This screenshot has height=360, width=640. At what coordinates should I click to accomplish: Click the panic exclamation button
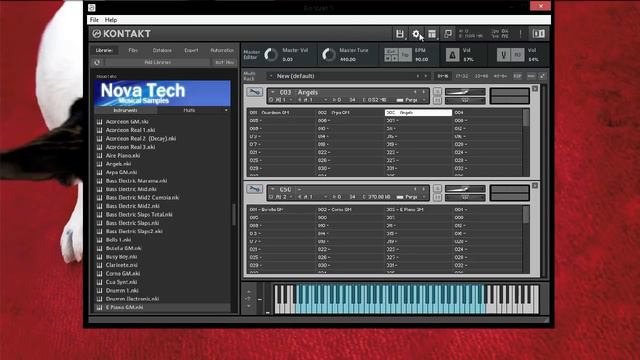tap(520, 34)
